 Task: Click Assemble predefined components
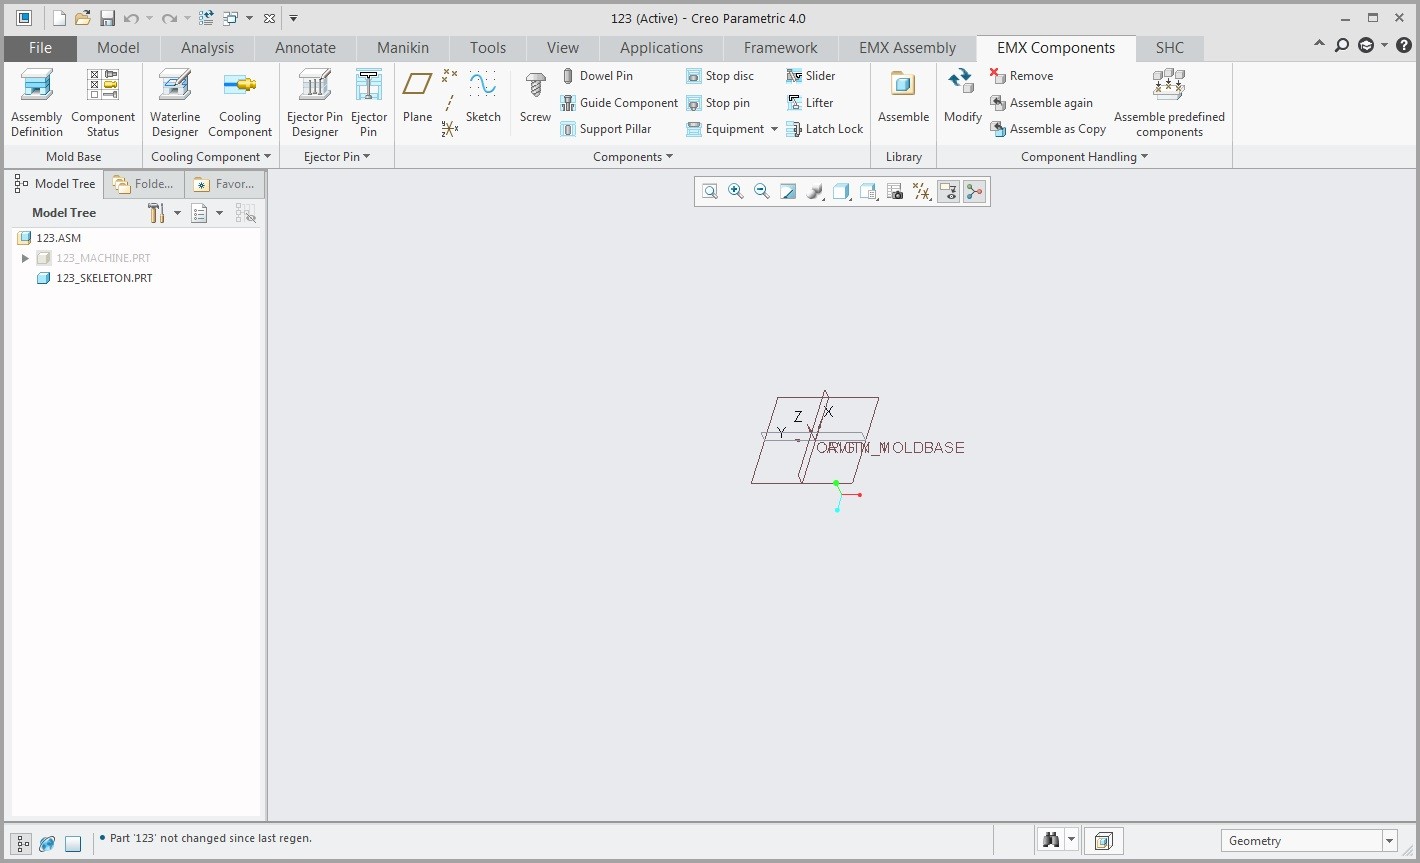click(x=1169, y=103)
